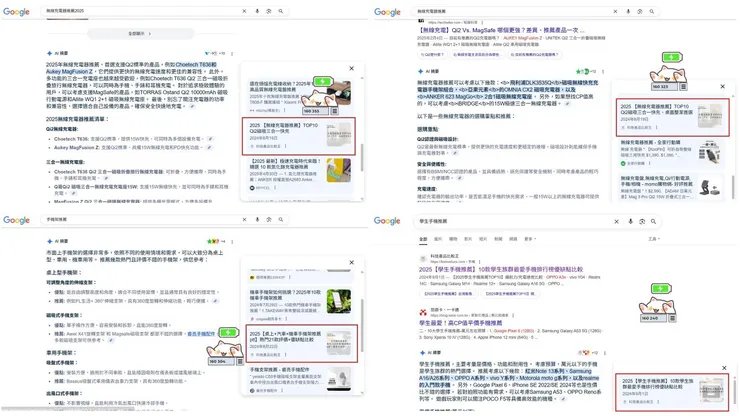The height and width of the screenshot is (416, 740).
Task: Start voice search in 無線充電器推薦2025 window
Action: pyautogui.click(x=257, y=11)
